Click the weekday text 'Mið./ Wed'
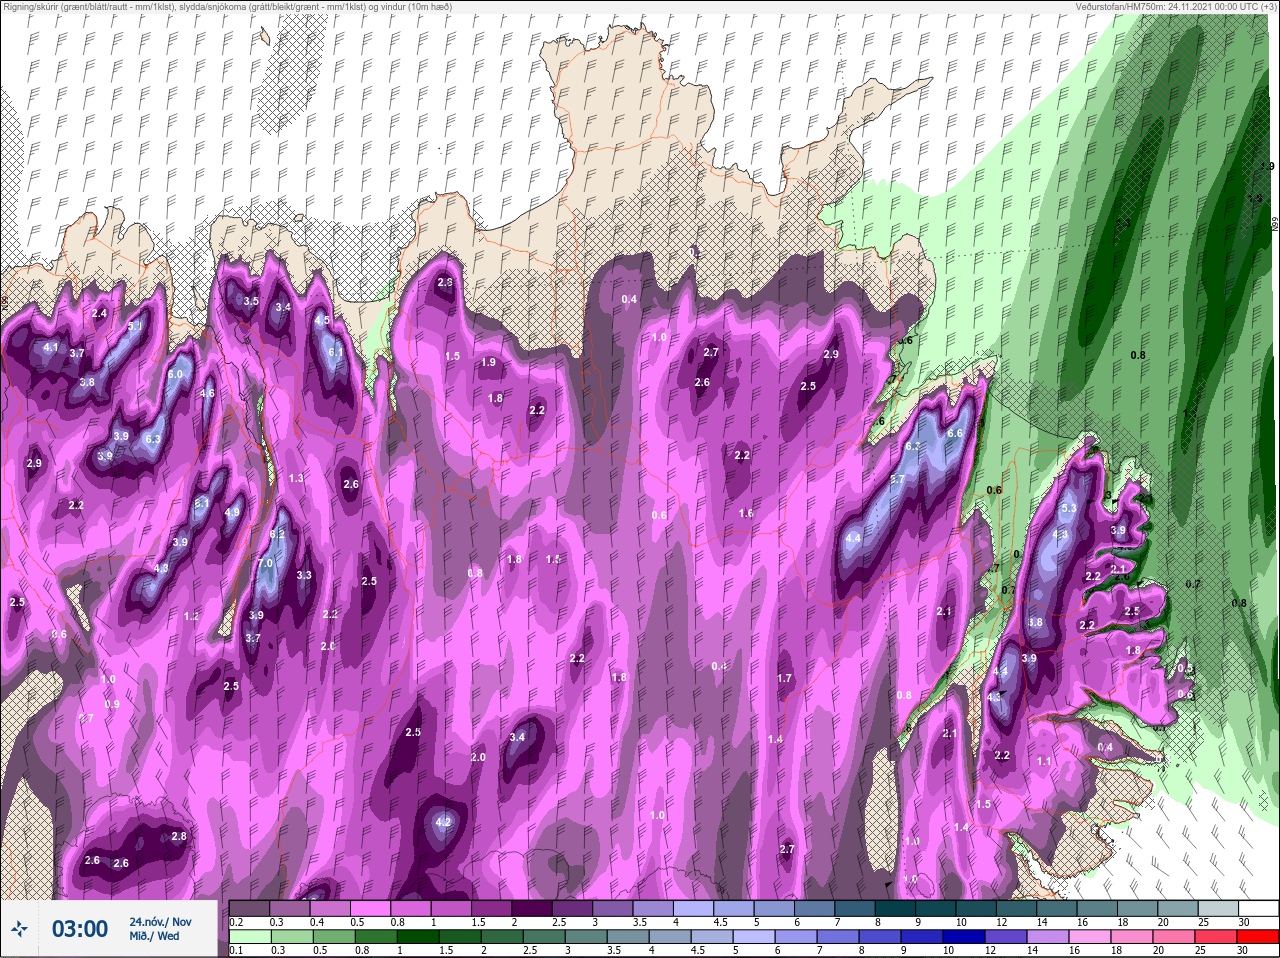Image resolution: width=1280 pixels, height=958 pixels. [x=155, y=937]
